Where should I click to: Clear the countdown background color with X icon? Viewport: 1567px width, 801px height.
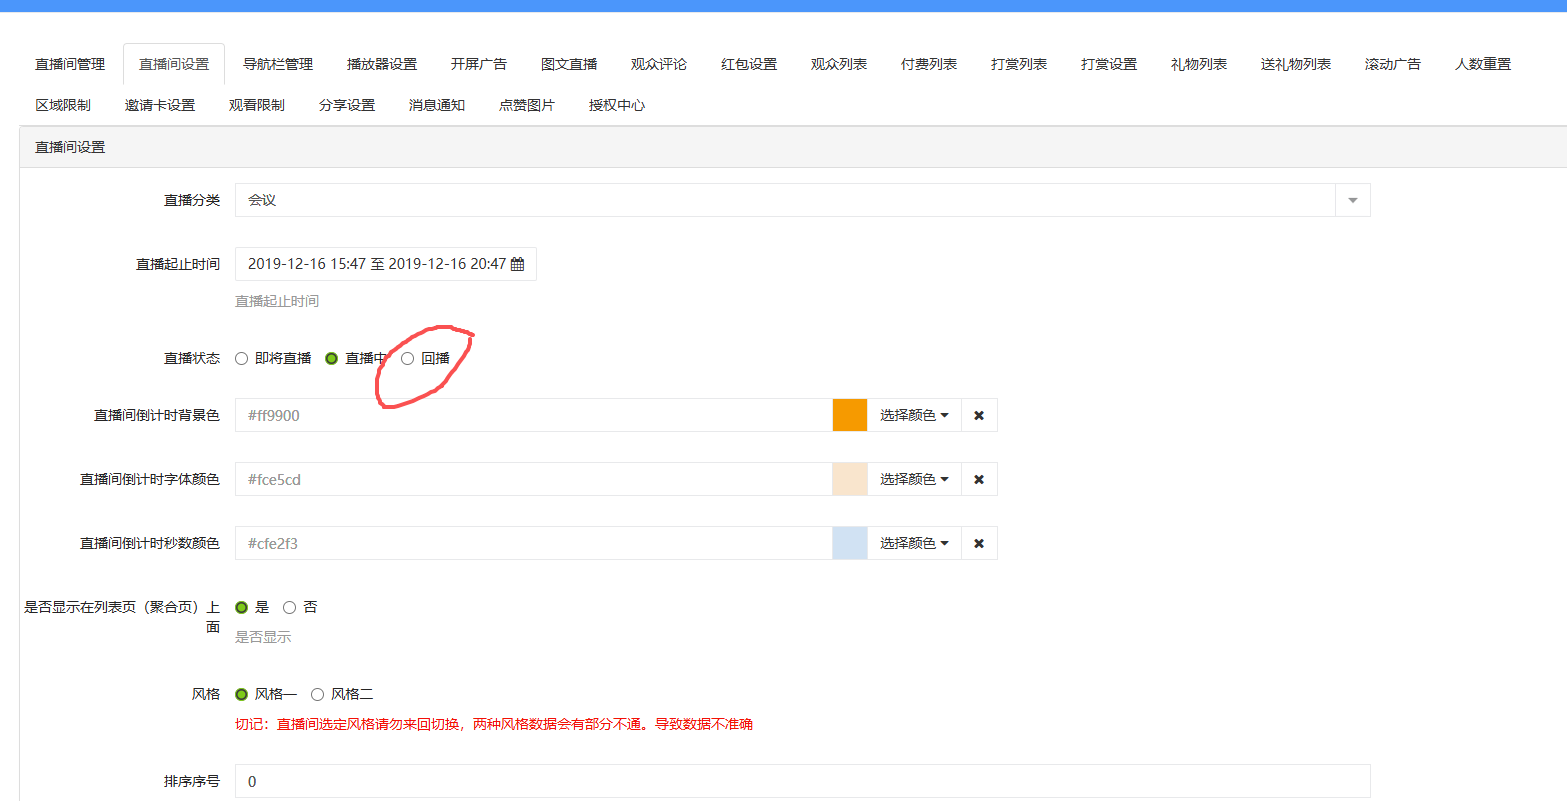[x=979, y=415]
